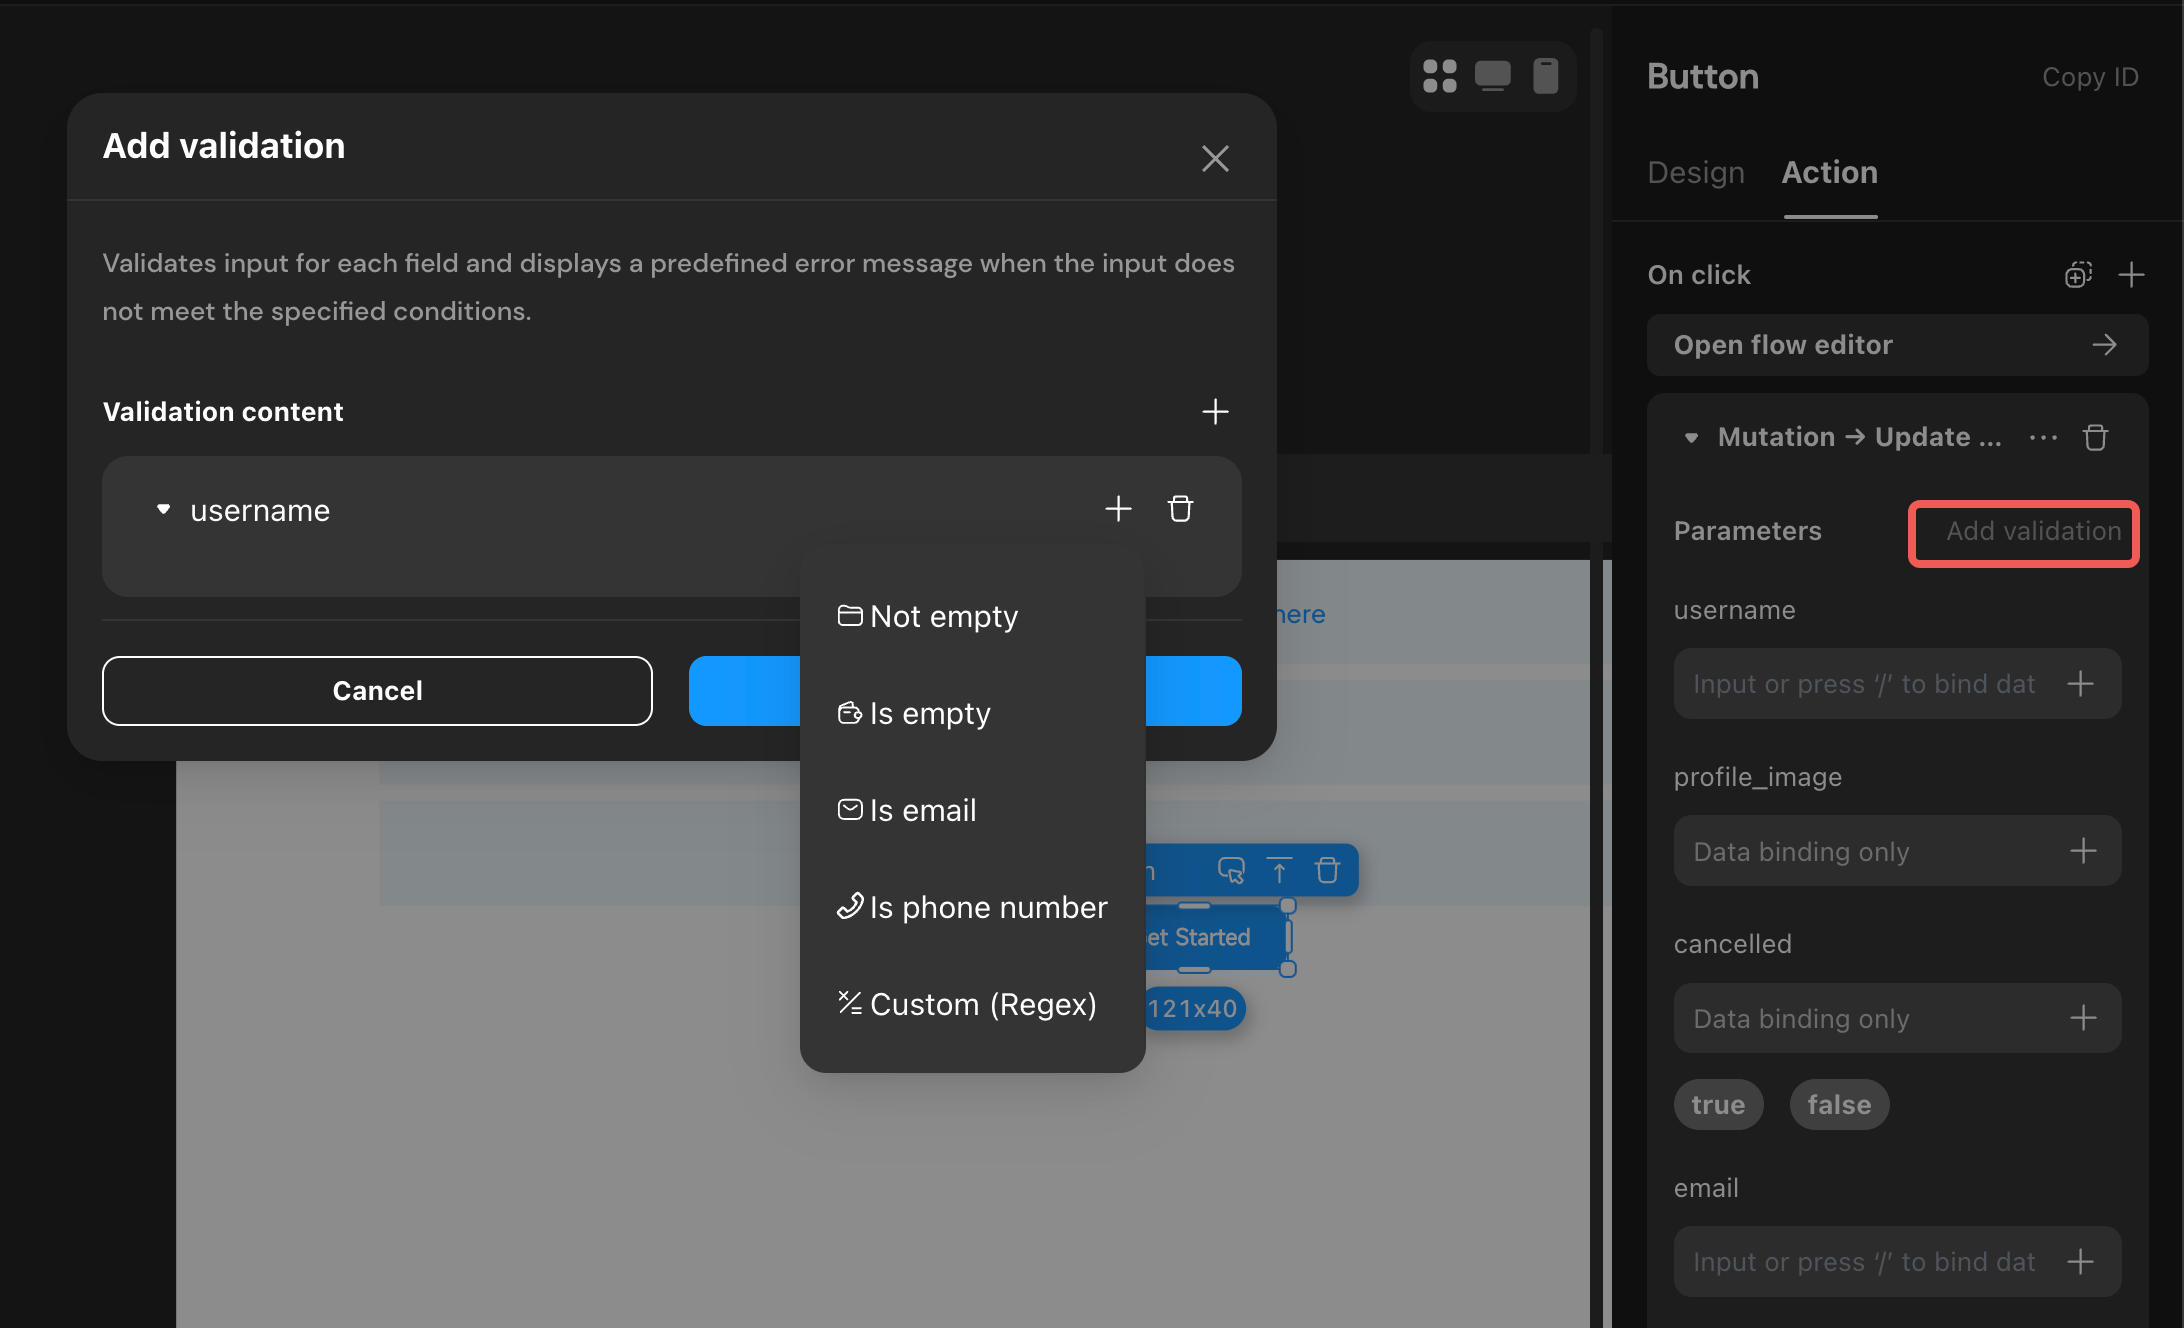The height and width of the screenshot is (1328, 2184).
Task: Delete the Mutation action with trash icon
Action: [x=2095, y=437]
